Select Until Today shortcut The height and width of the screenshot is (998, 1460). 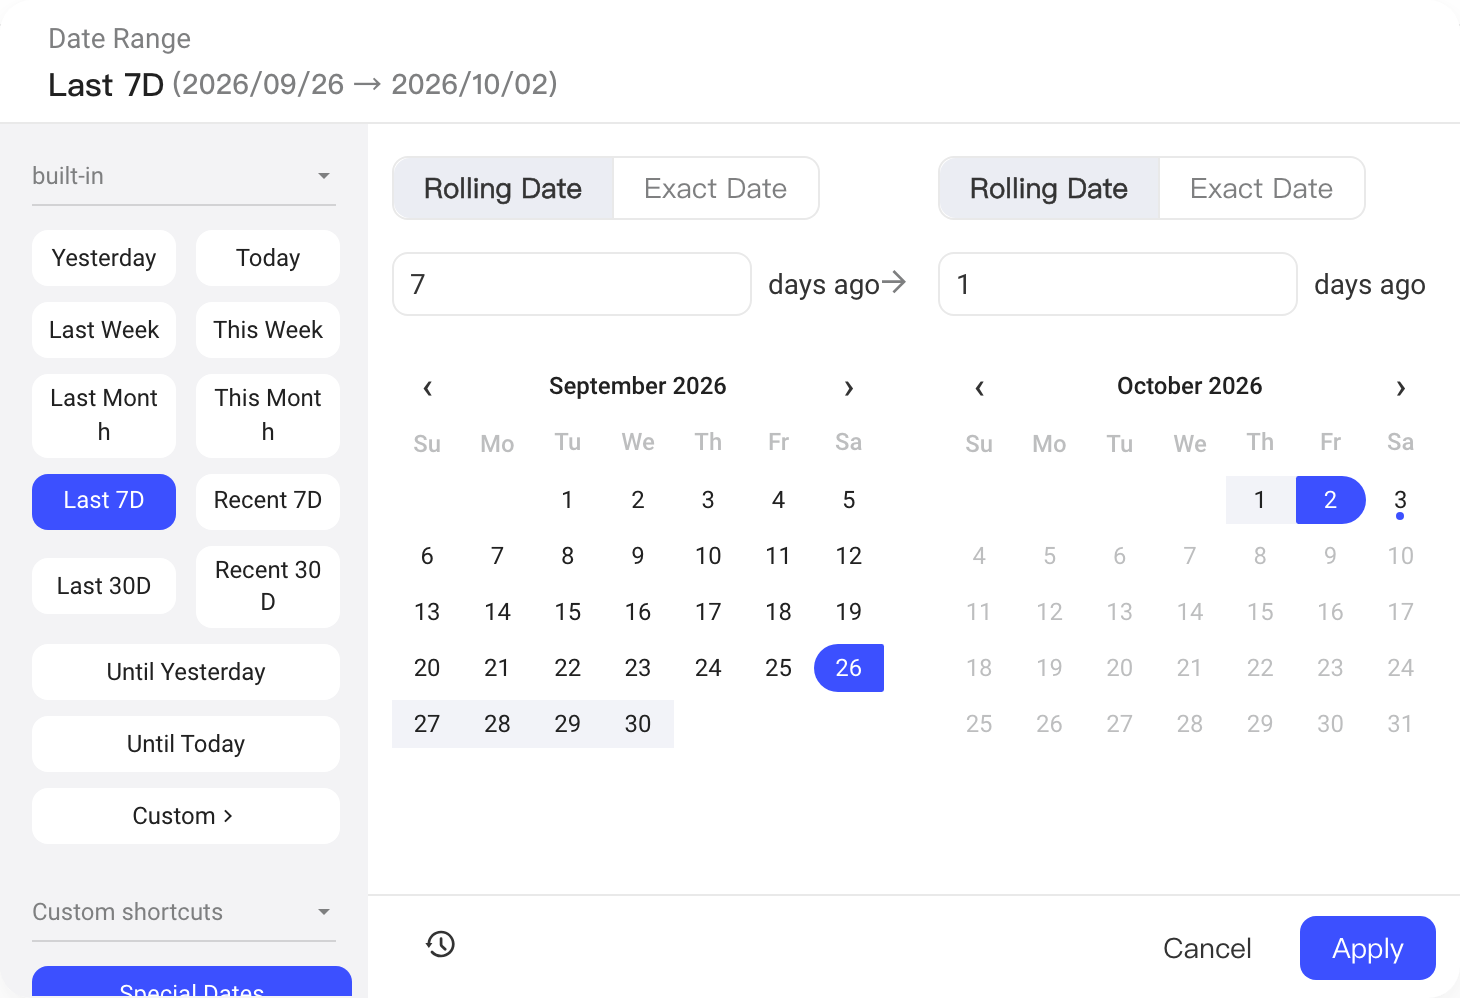coord(186,744)
